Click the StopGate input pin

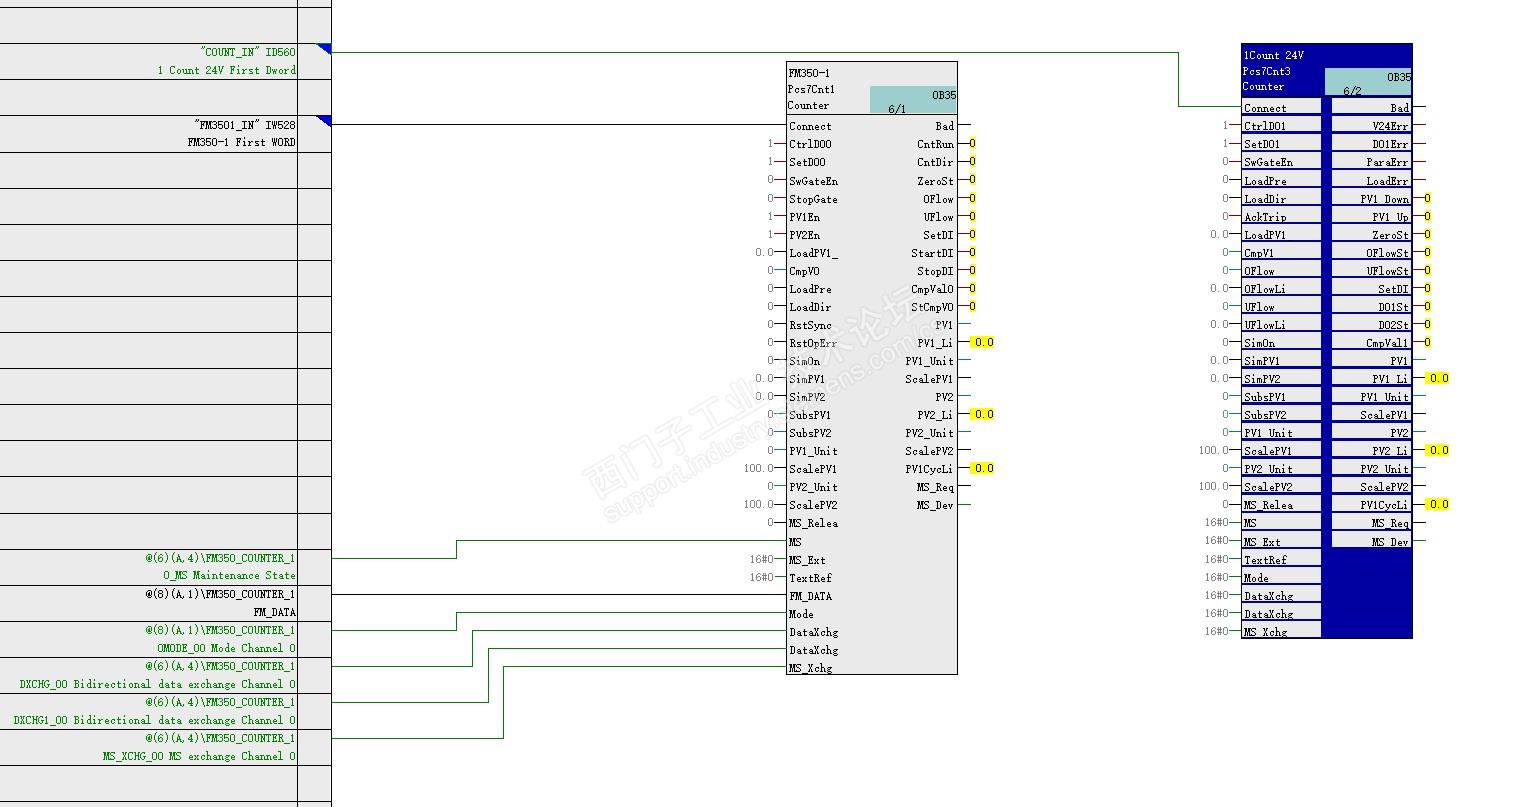pos(813,199)
